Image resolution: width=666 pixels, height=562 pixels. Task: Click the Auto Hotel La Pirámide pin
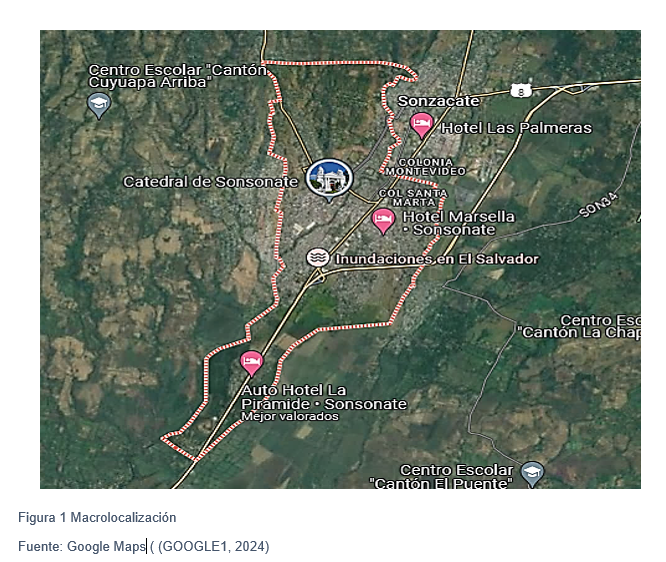pyautogui.click(x=251, y=363)
